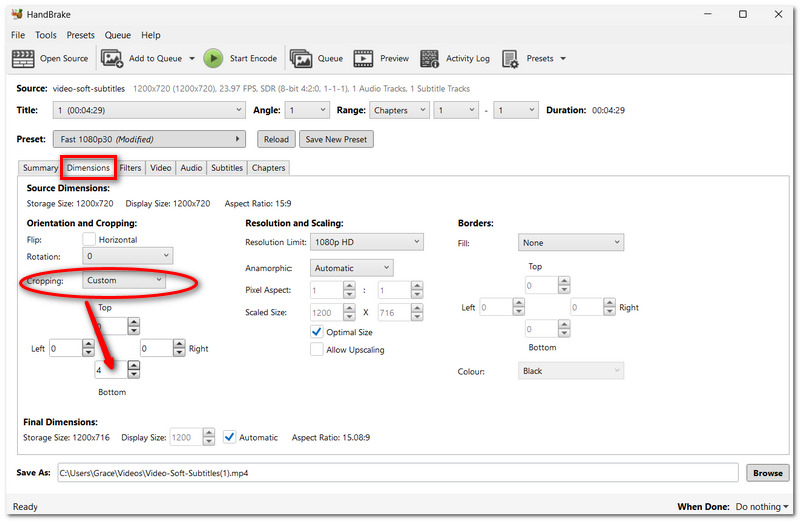Expand the Add to Queue dropdown arrow
The width and height of the screenshot is (800, 521).
pos(192,59)
